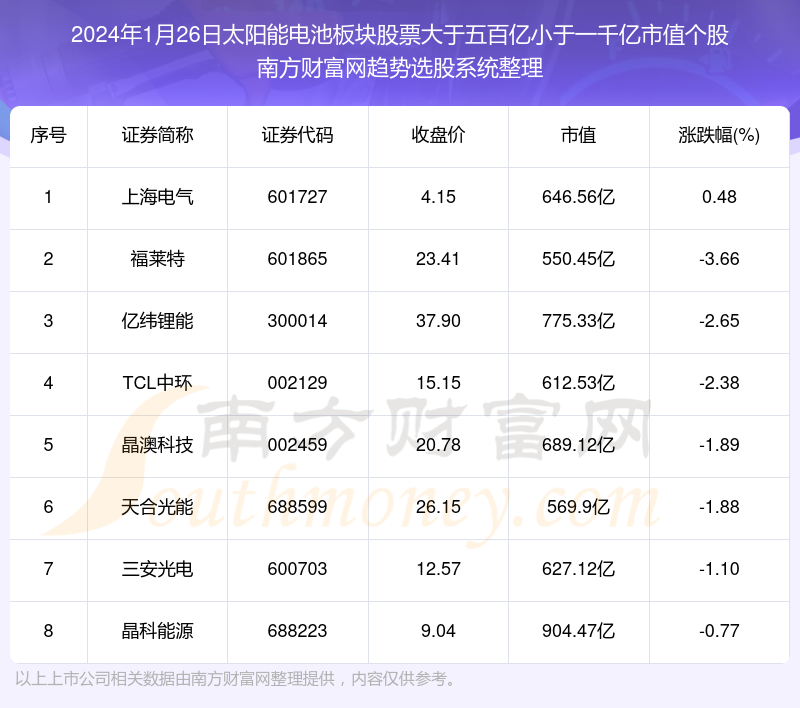
Task: Click the title line starting 2024年1月26日
Action: tap(400, 35)
